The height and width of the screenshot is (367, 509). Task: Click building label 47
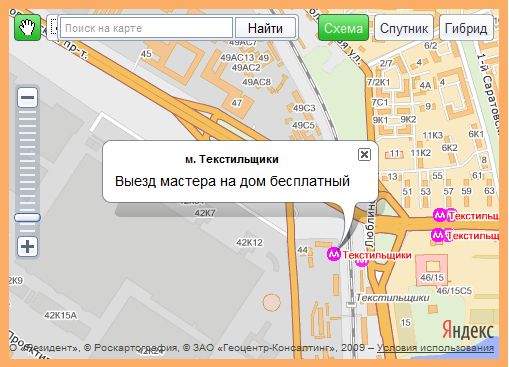pos(237,103)
